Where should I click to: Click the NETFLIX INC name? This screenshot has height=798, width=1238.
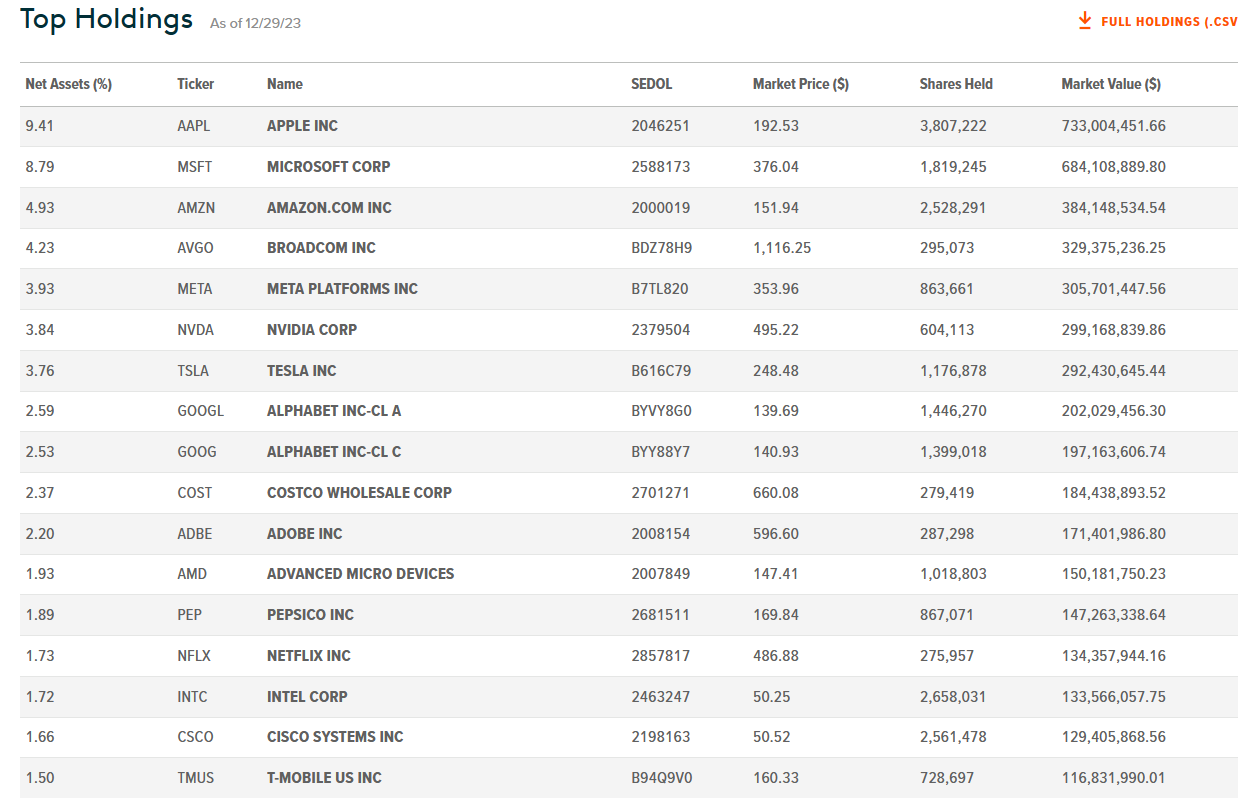click(x=308, y=656)
